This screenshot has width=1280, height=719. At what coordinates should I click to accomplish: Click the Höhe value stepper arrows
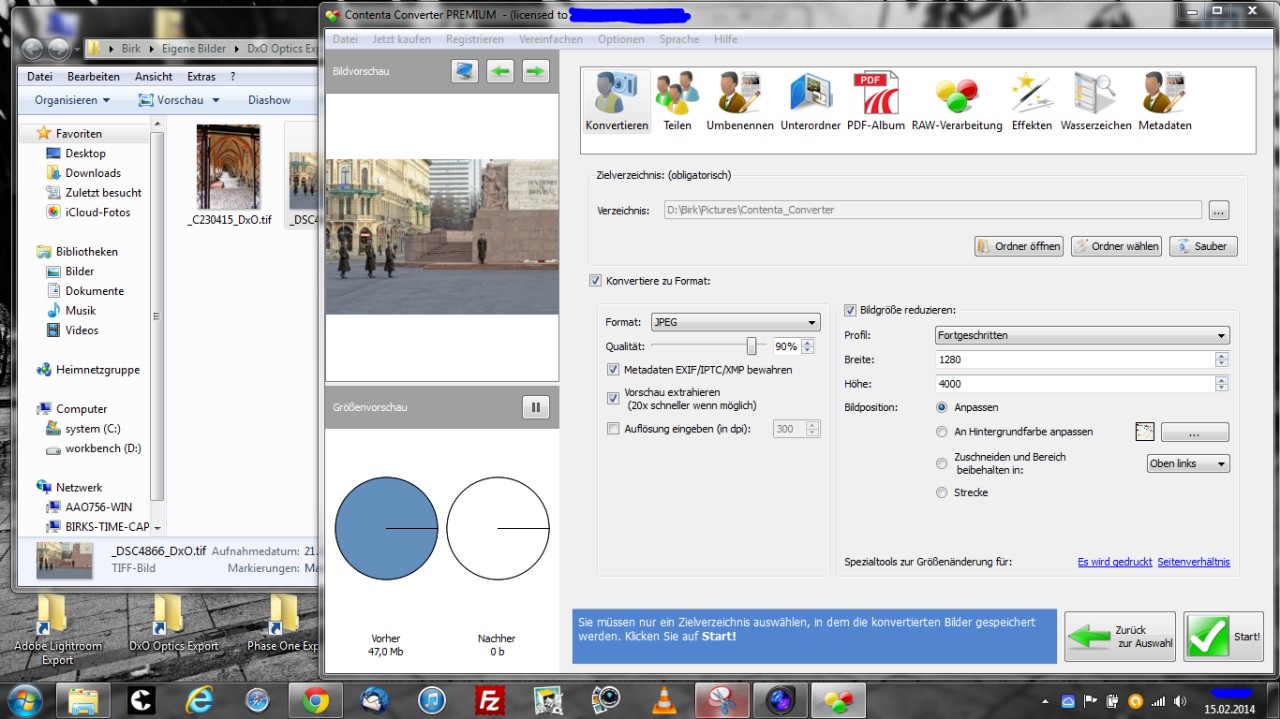click(1221, 384)
